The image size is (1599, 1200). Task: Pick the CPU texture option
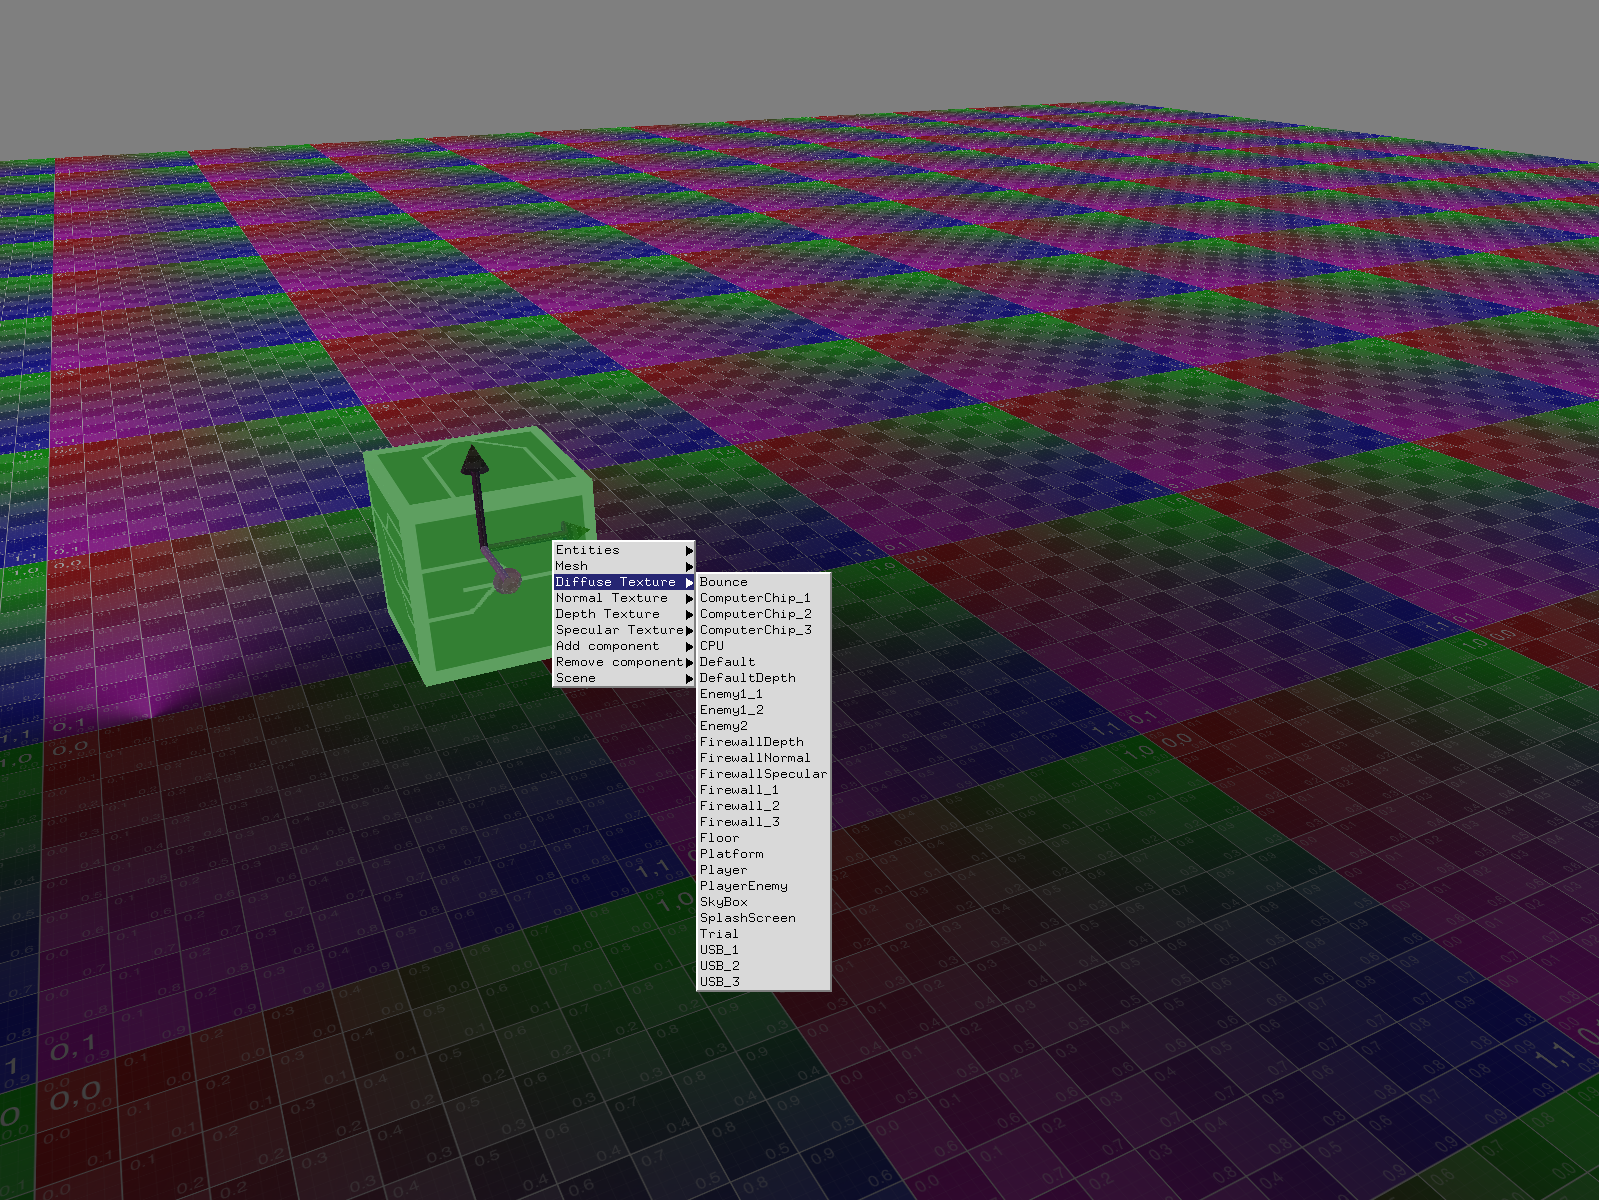(712, 646)
